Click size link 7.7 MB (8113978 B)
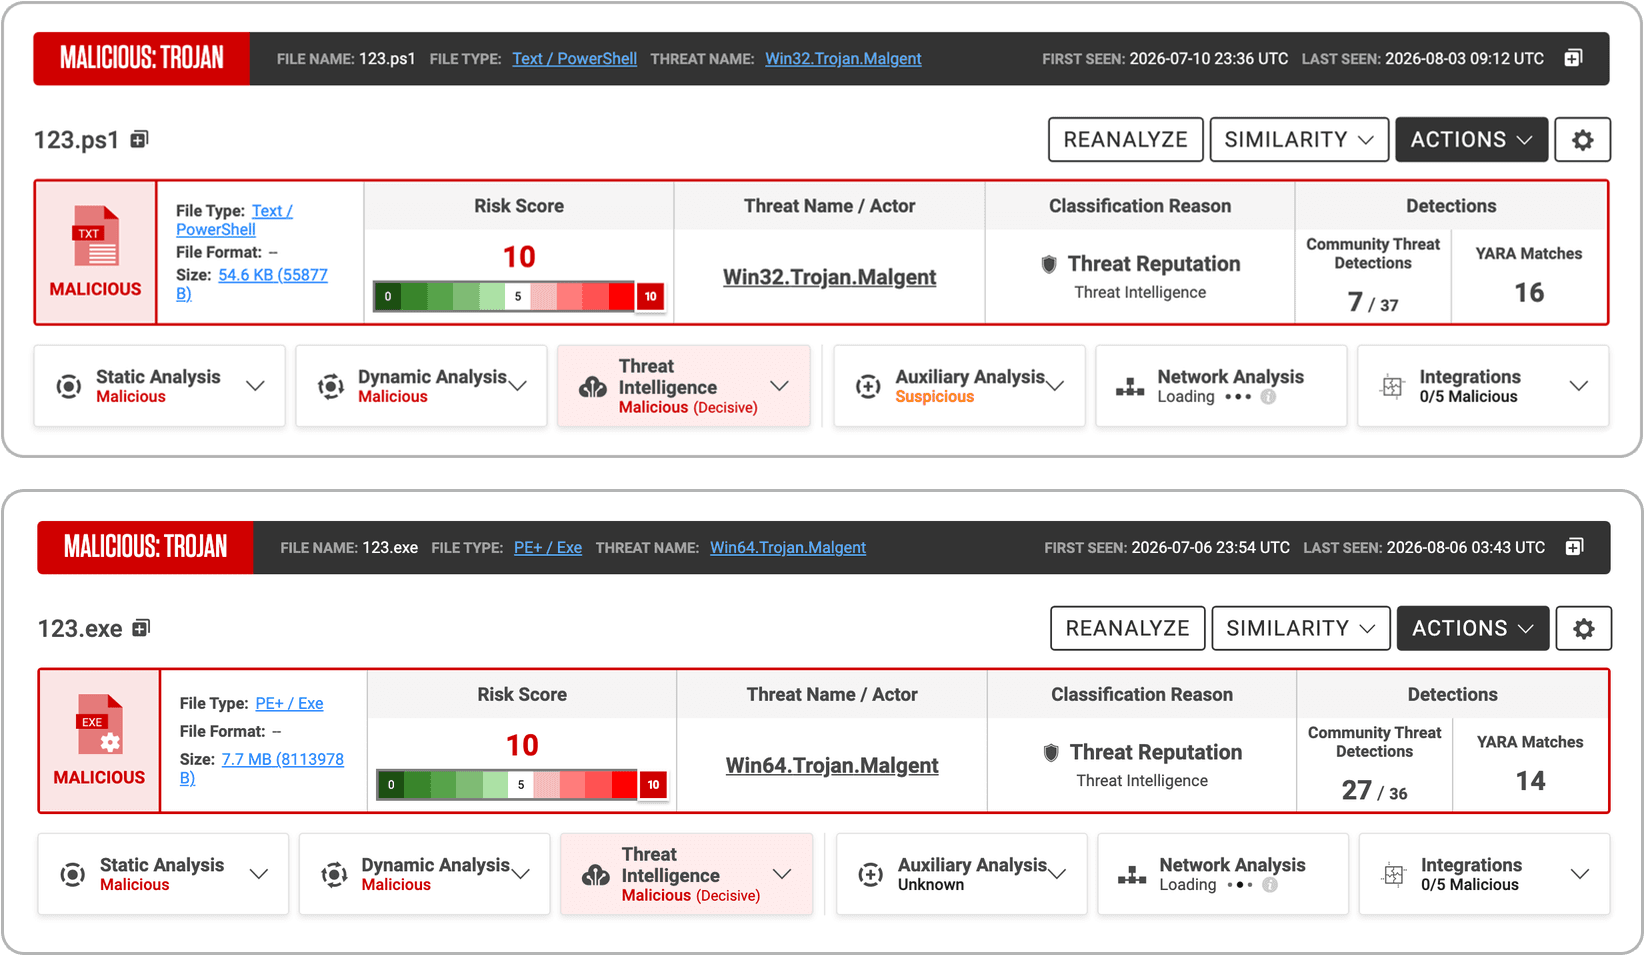Viewport: 1646px width, 956px height. coord(262,768)
